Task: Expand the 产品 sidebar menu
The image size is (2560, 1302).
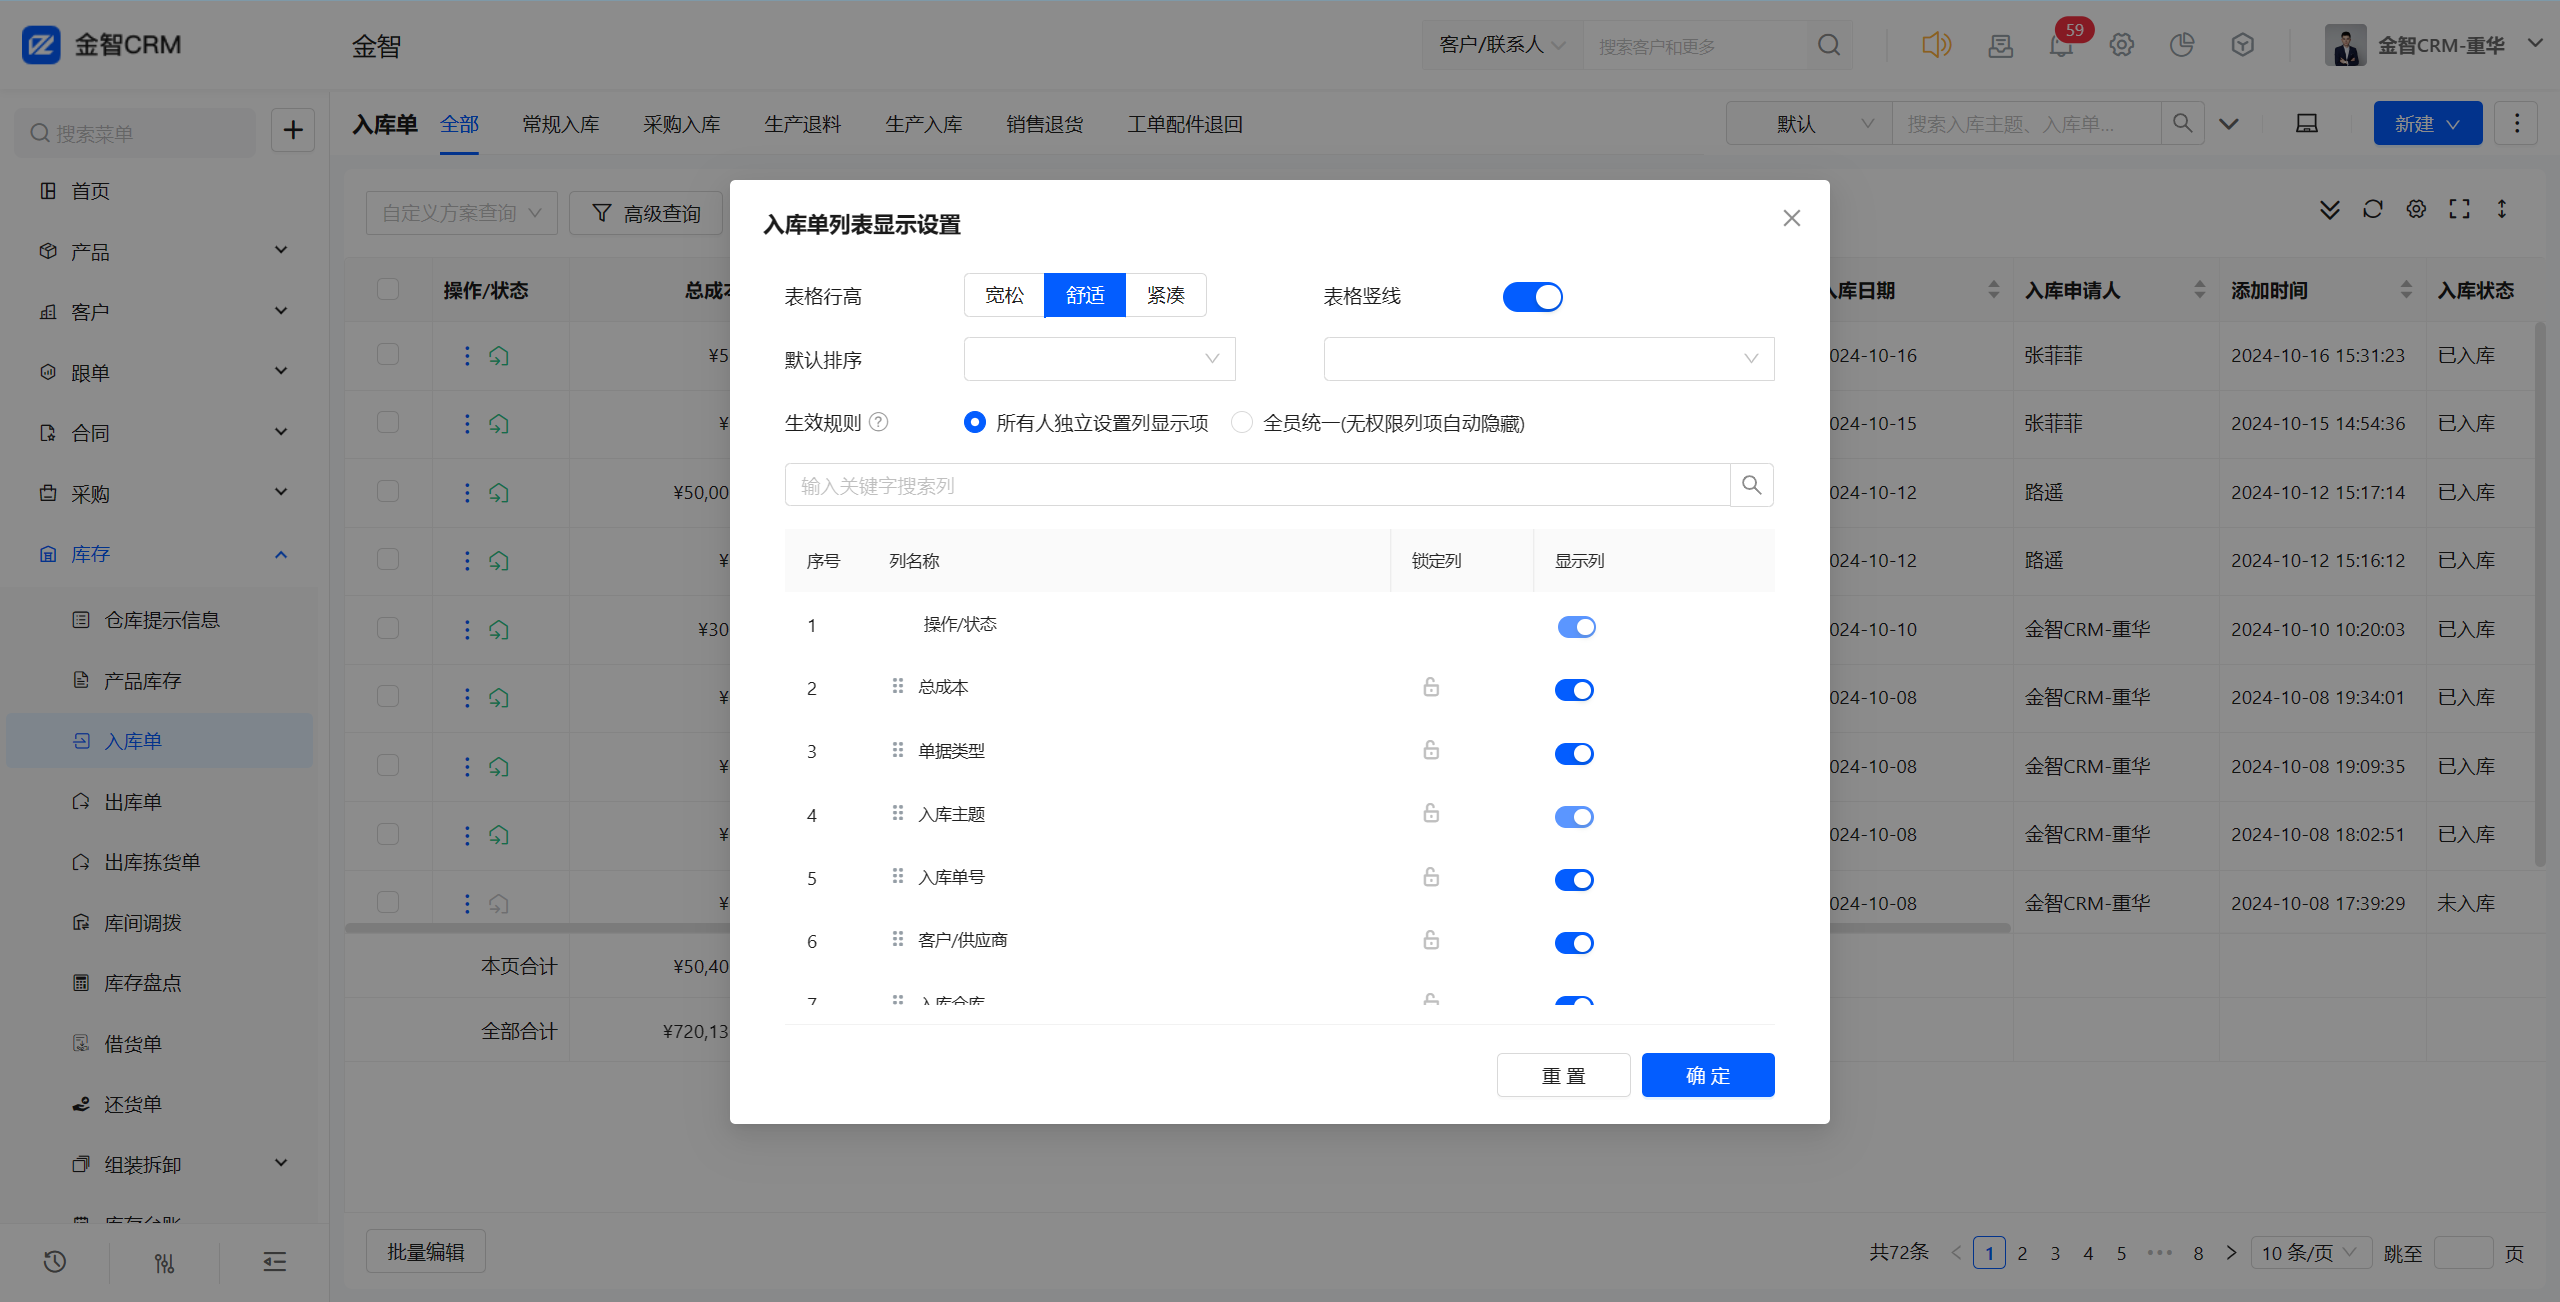Action: [x=163, y=251]
